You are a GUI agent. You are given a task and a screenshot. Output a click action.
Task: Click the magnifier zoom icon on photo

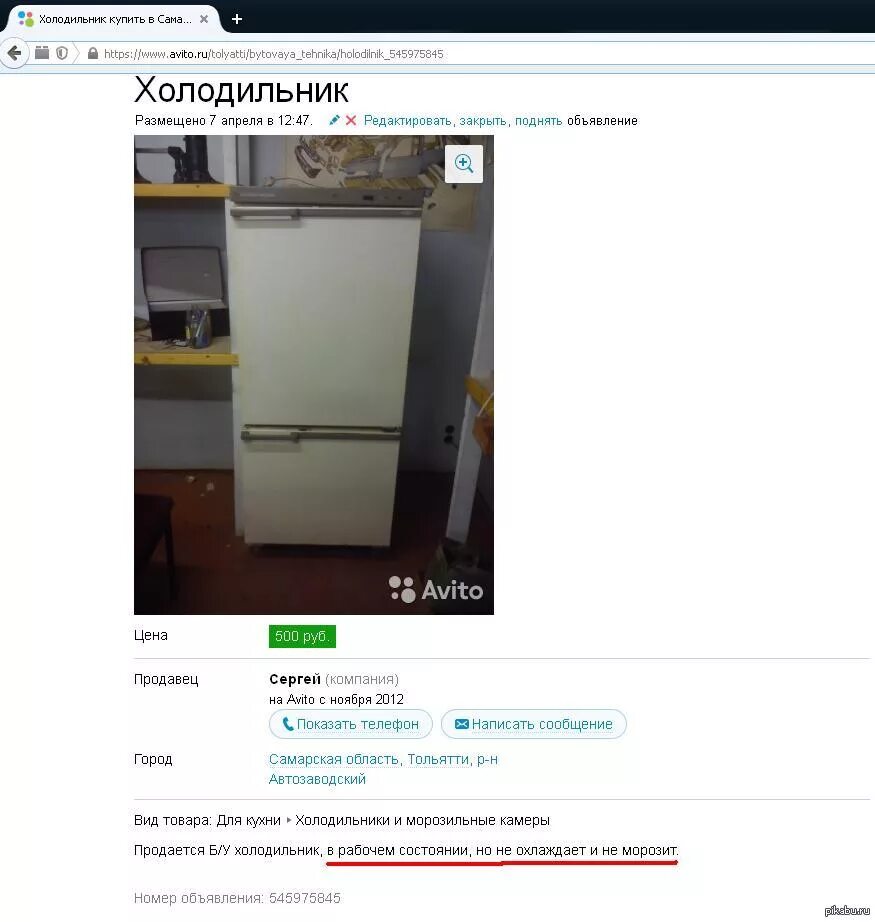pos(464,163)
